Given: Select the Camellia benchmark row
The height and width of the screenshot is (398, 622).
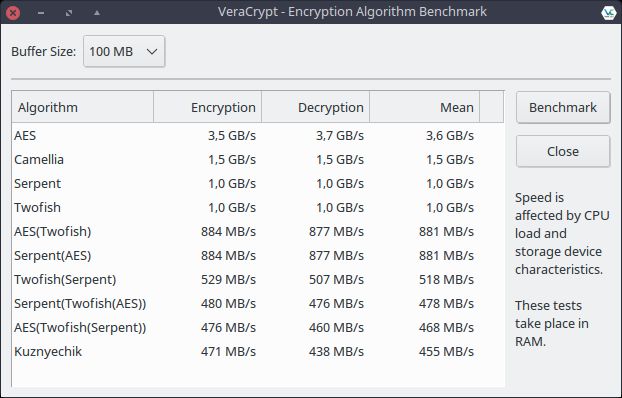Looking at the screenshot, I should click(258, 160).
